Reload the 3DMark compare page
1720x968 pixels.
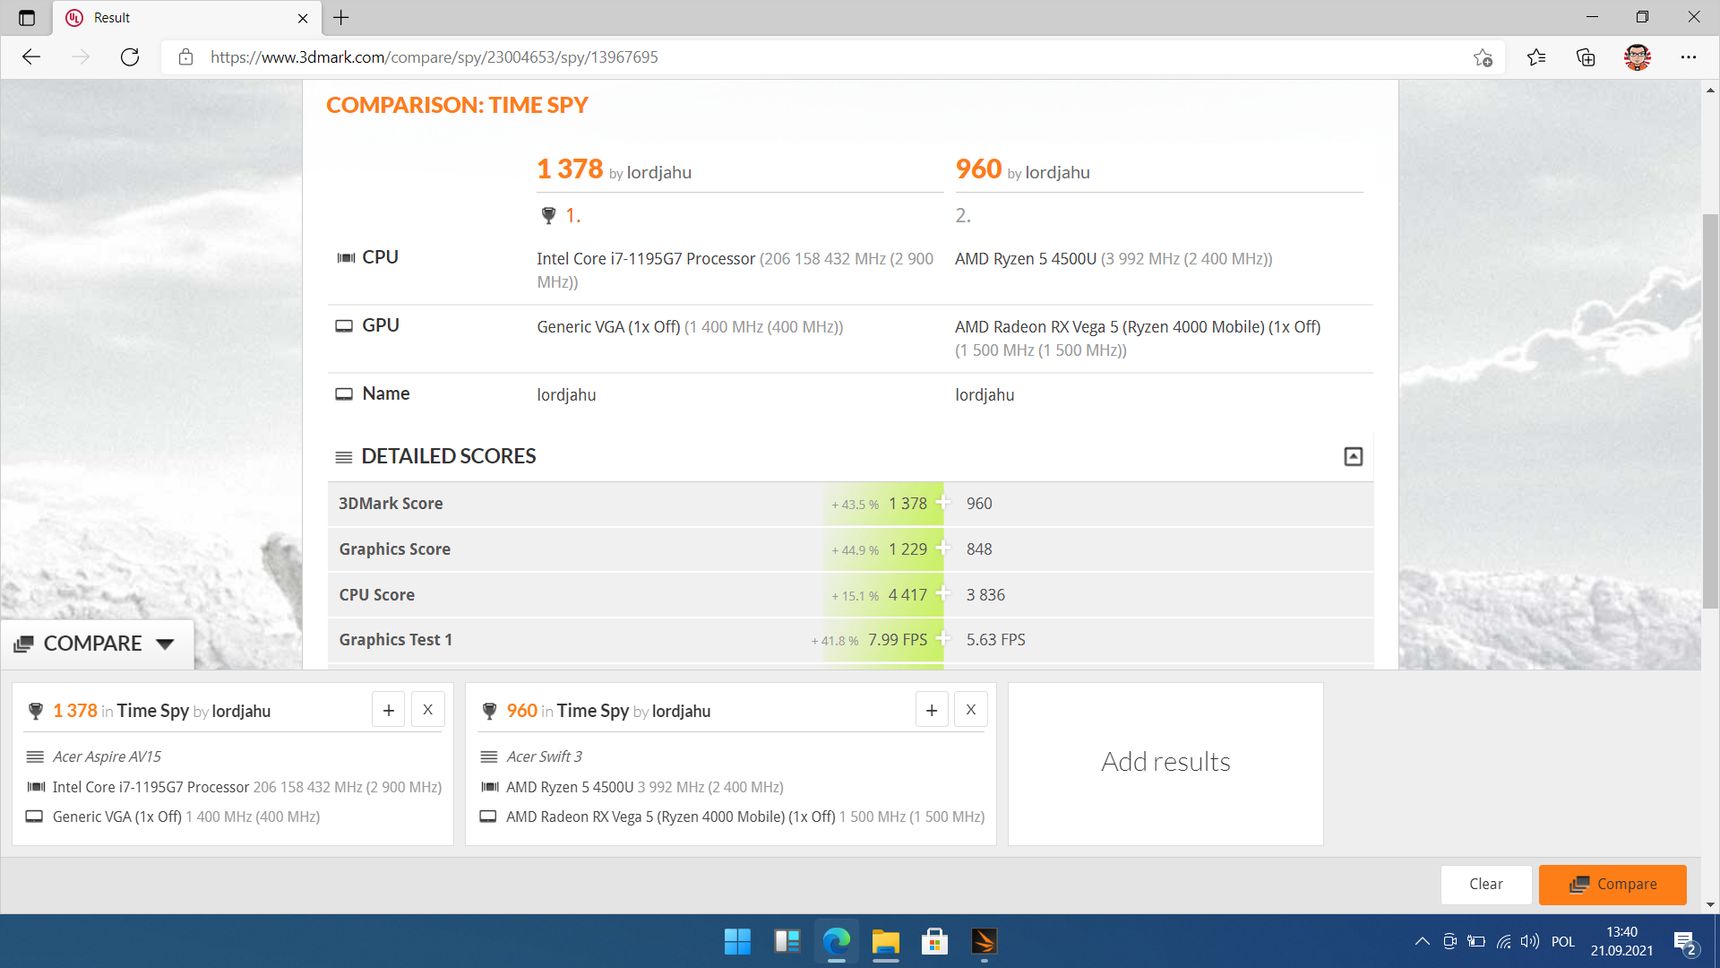tap(130, 57)
